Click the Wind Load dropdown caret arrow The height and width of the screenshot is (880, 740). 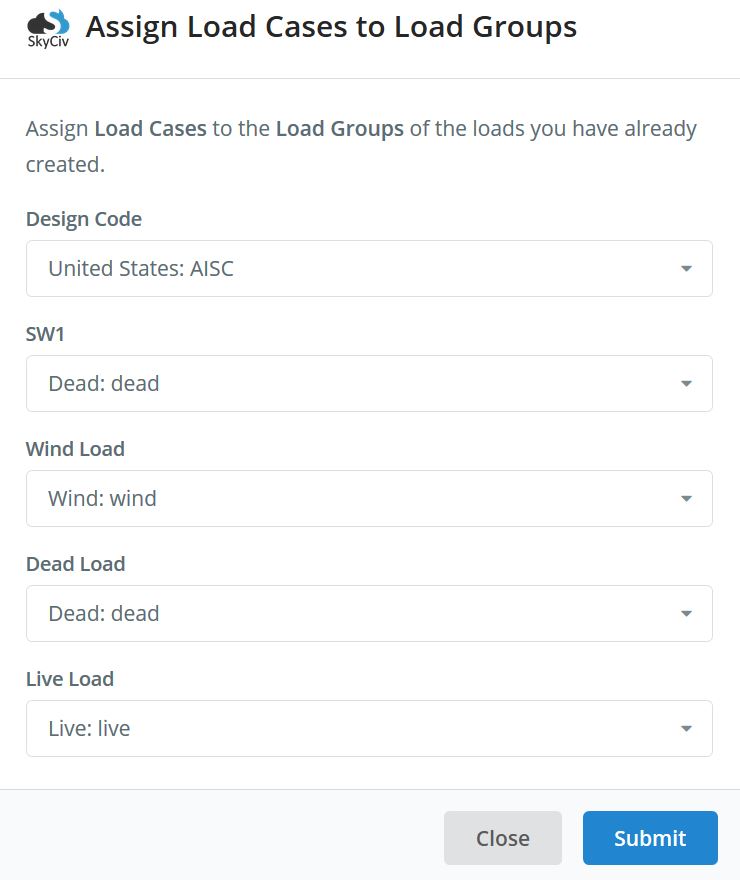pyautogui.click(x=686, y=499)
